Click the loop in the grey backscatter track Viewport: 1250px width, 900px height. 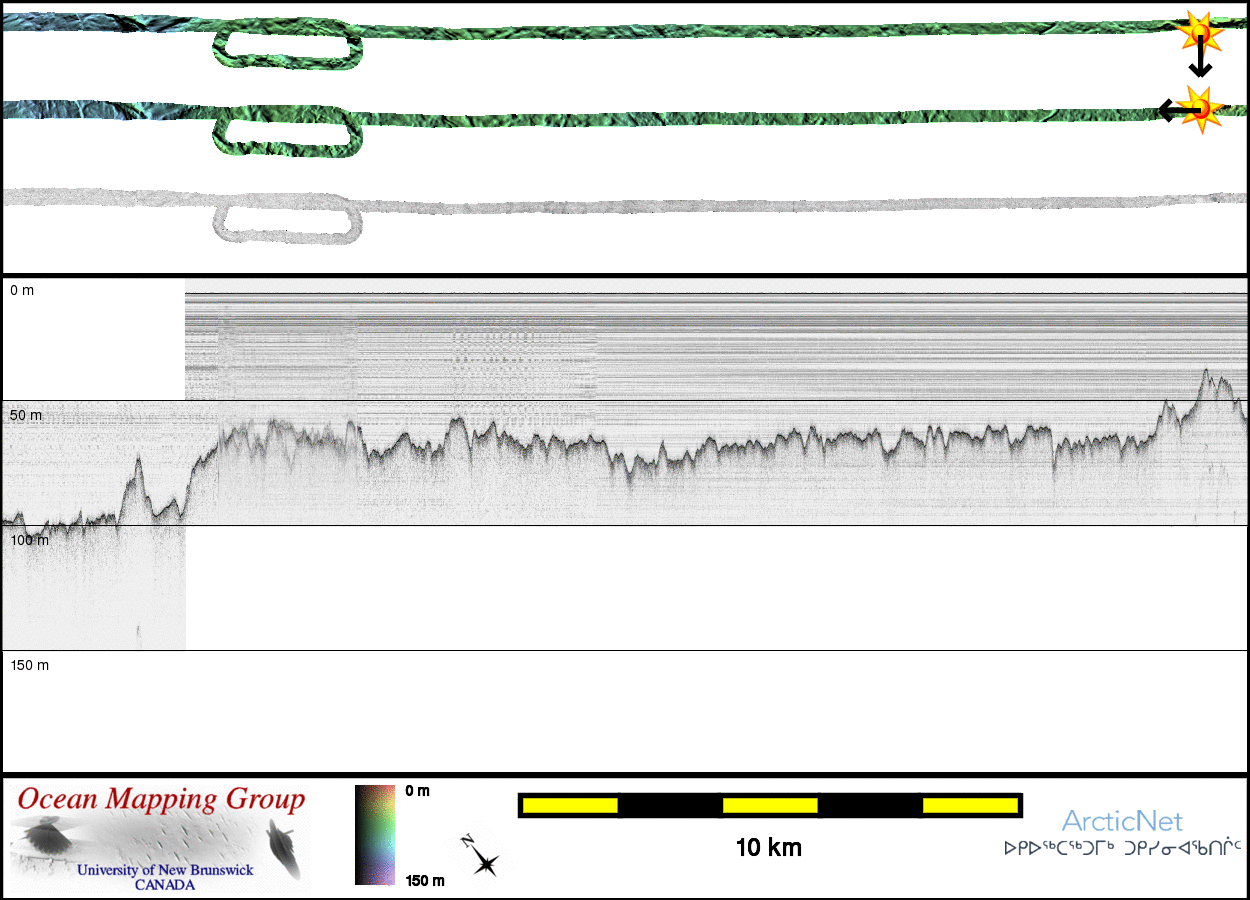point(288,220)
